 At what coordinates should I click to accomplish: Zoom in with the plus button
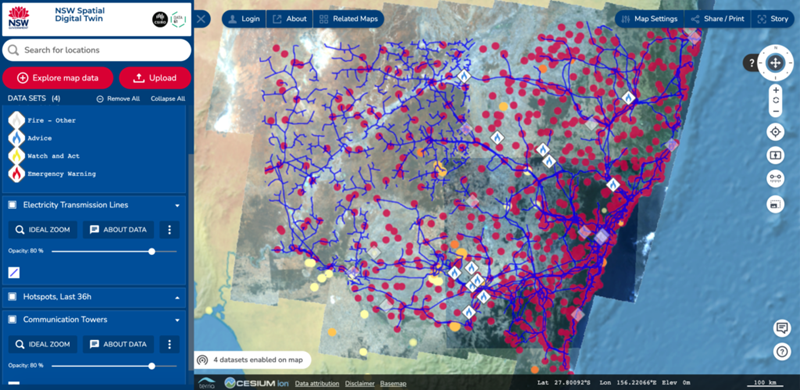point(776,90)
